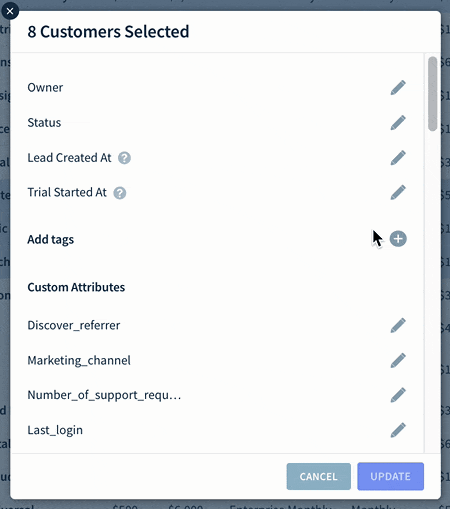Click the Add tags label
The image size is (450, 509).
51,239
